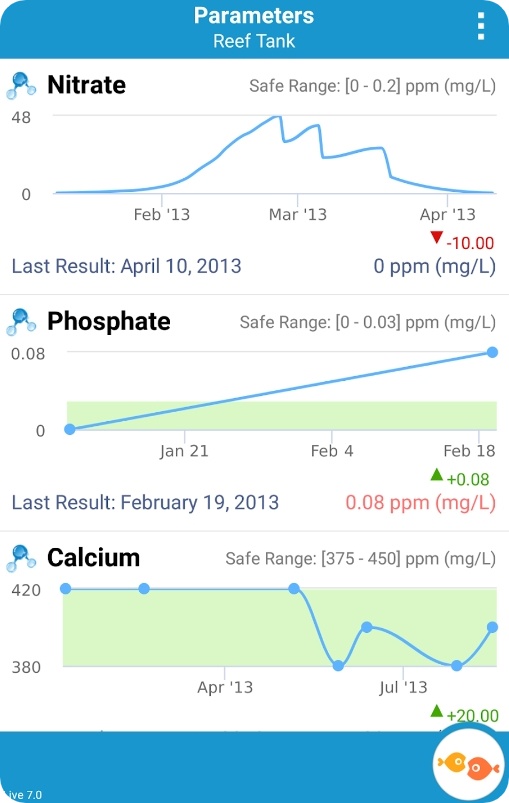Open the Phosphate parameter heading
The width and height of the screenshot is (509, 803).
[x=109, y=322]
